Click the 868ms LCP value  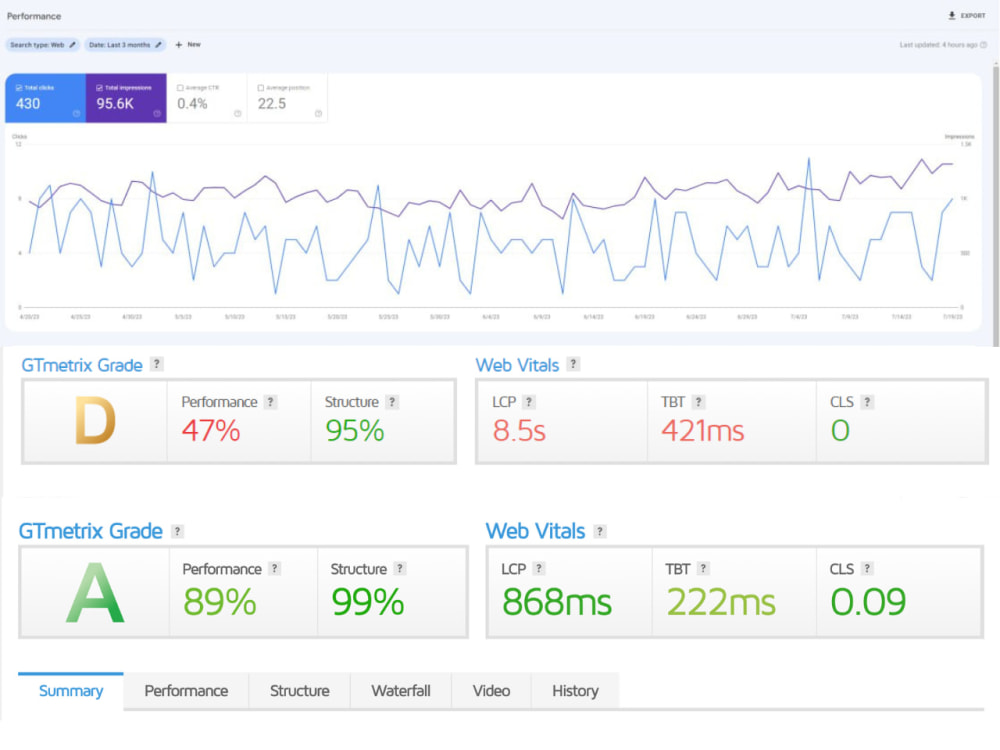click(557, 602)
